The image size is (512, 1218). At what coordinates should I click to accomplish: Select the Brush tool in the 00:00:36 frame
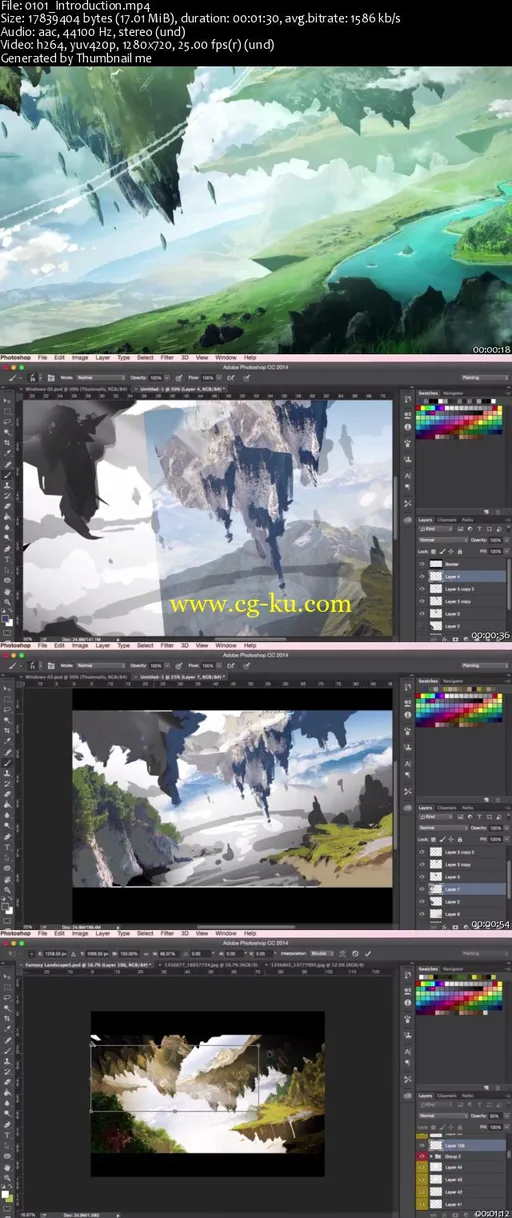[x=6, y=474]
